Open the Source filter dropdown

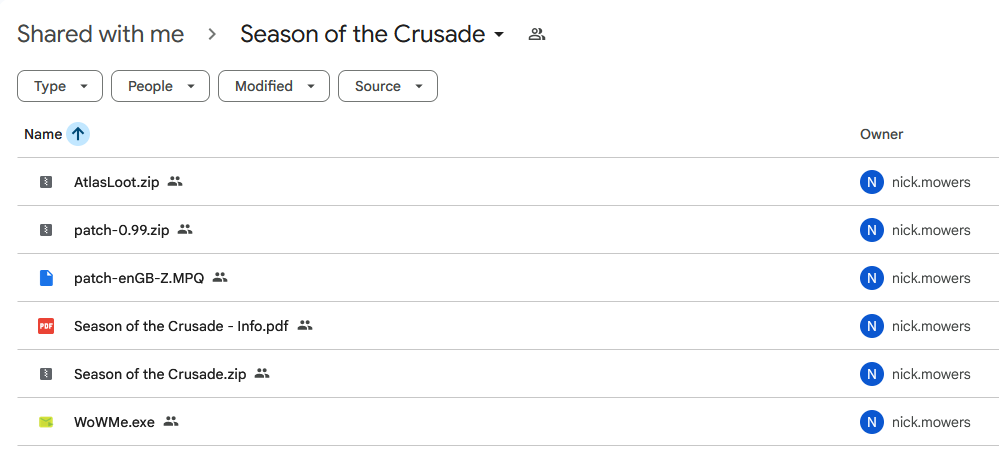[388, 86]
